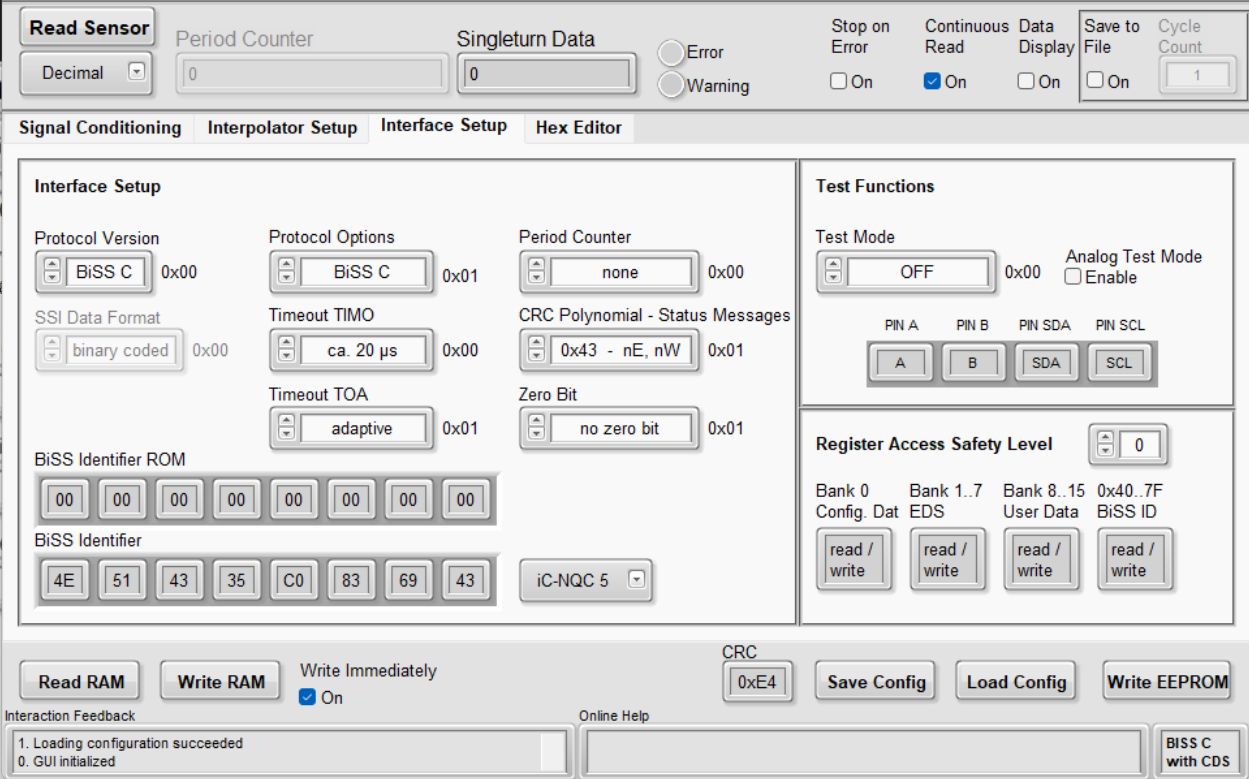This screenshot has width=1249, height=779.
Task: Click the Error indicator light
Action: tap(670, 53)
